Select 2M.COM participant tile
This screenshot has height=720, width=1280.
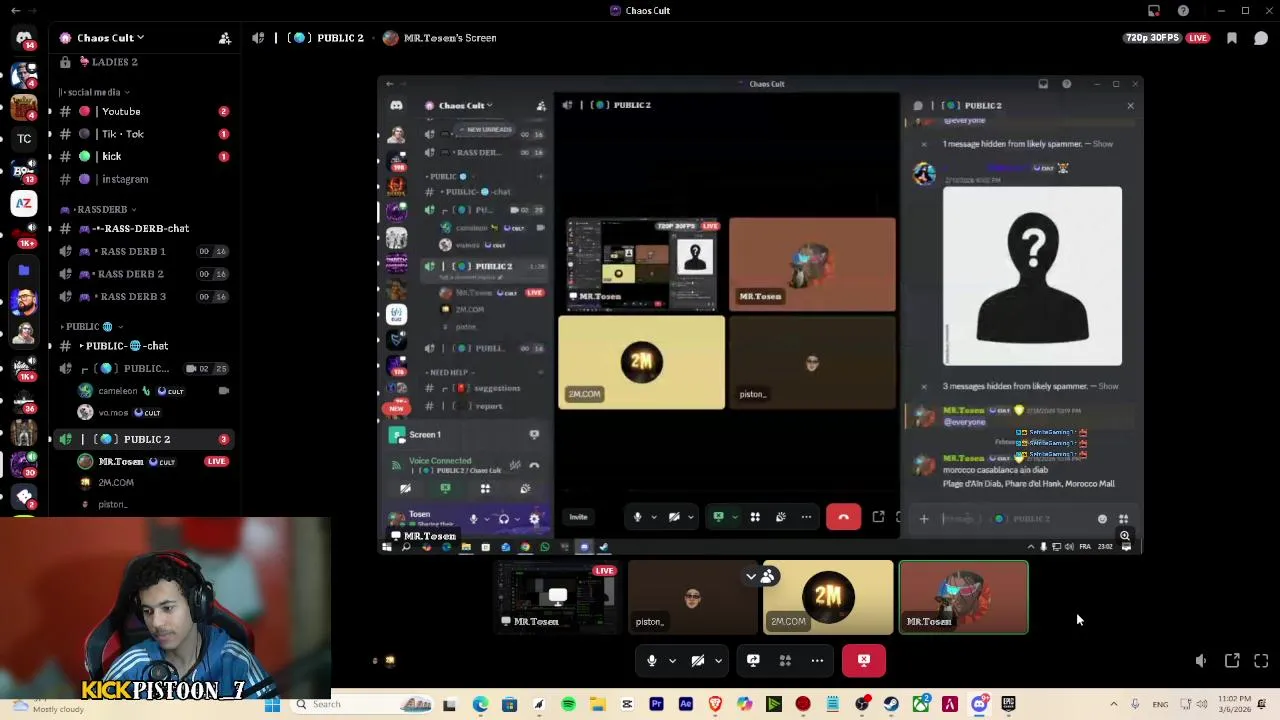coord(828,597)
